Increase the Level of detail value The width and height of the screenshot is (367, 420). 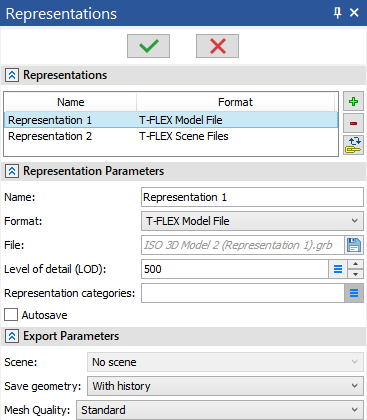[356, 264]
